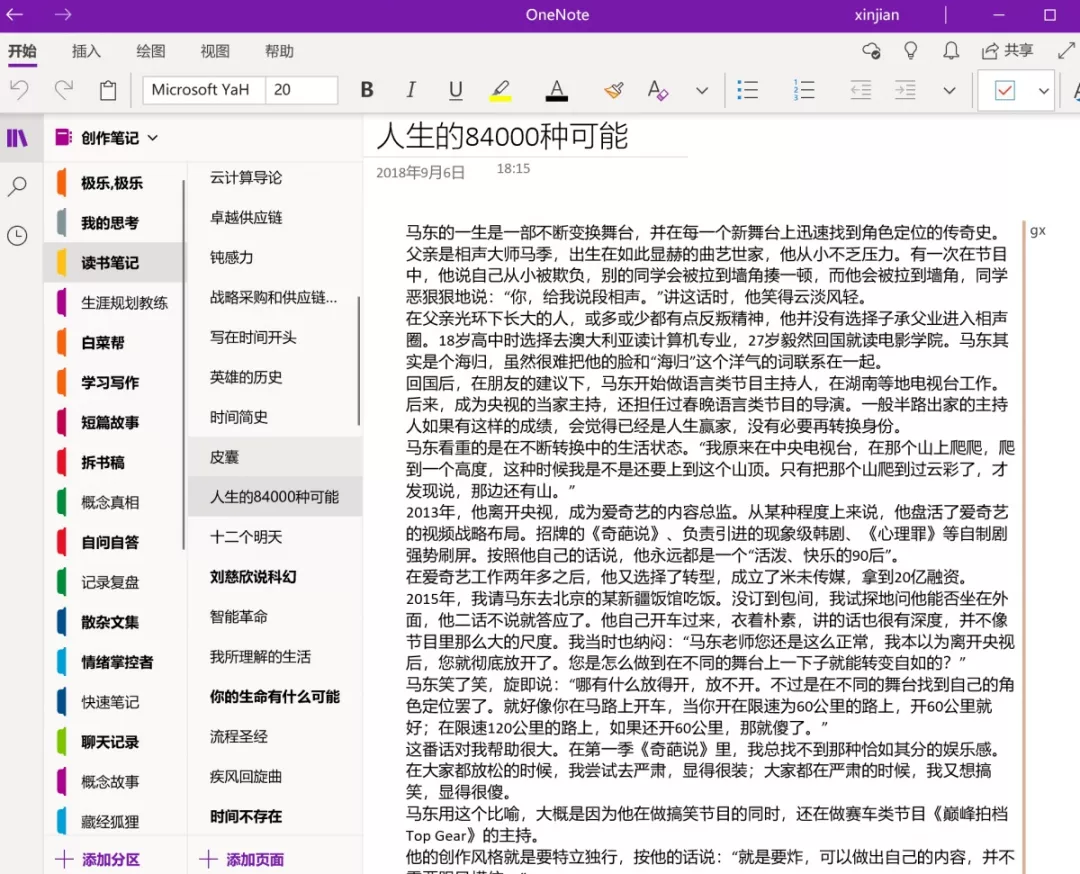Open the 云计算导论 page
1080x874 pixels.
coord(274,178)
